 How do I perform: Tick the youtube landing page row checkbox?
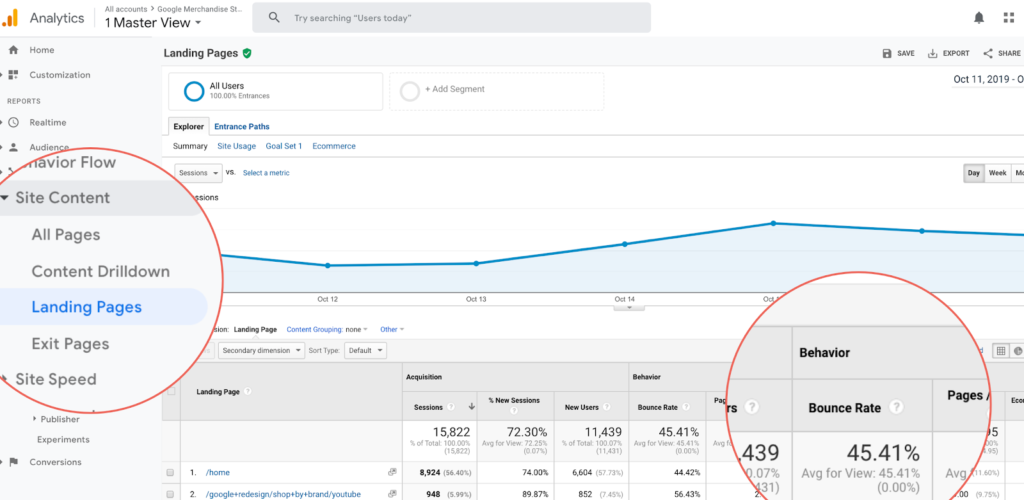pos(170,495)
